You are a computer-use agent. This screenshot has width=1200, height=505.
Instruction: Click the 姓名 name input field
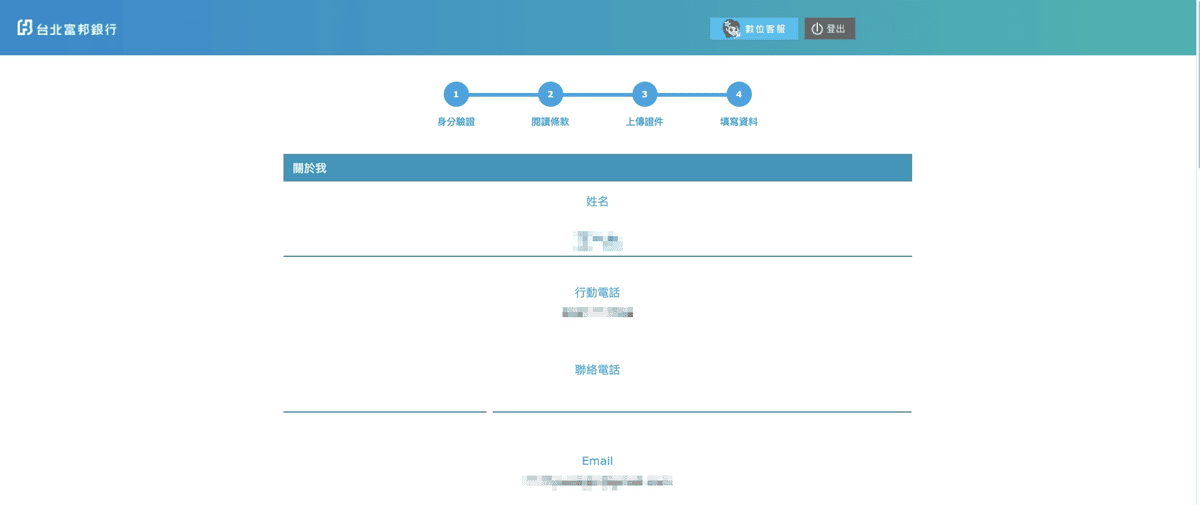597,241
